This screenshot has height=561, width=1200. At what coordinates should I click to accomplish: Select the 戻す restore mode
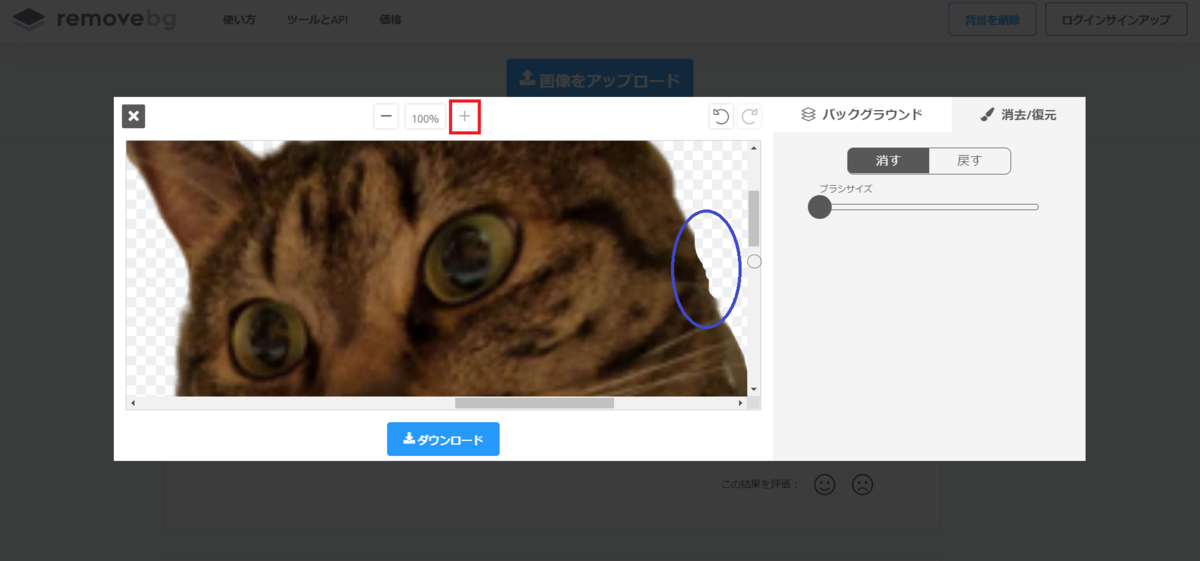[970, 161]
